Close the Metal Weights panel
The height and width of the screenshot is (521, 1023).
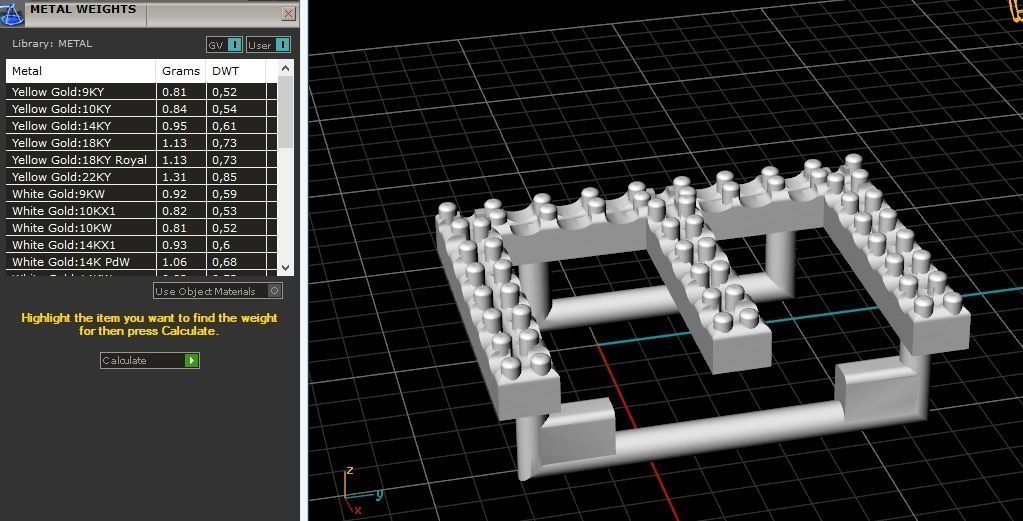pos(288,13)
